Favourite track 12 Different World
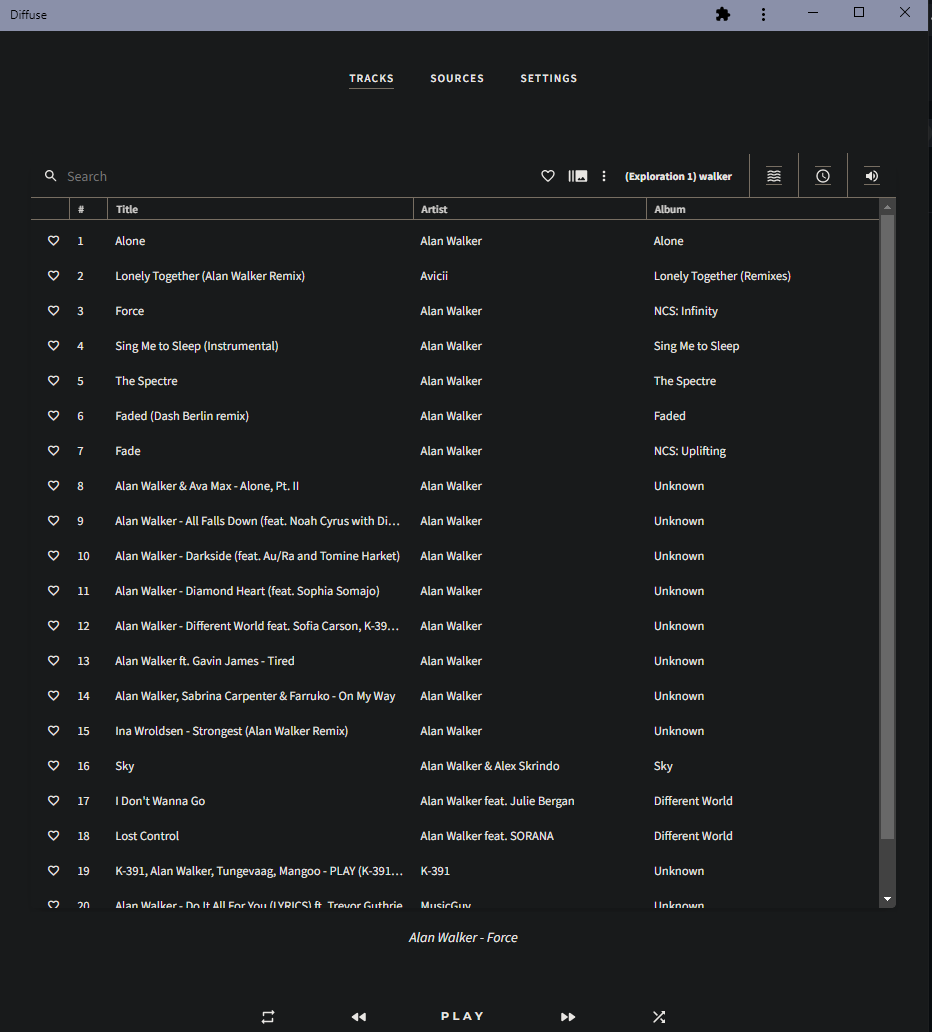Screen dimensions: 932x1032 point(53,625)
